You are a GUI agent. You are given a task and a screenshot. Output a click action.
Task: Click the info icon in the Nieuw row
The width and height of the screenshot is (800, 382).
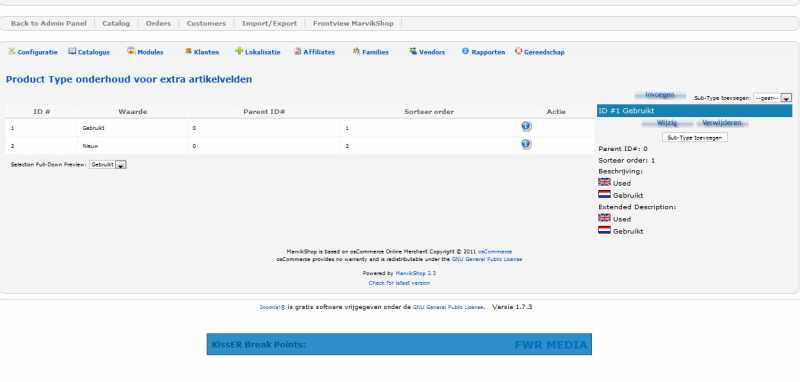pos(526,144)
